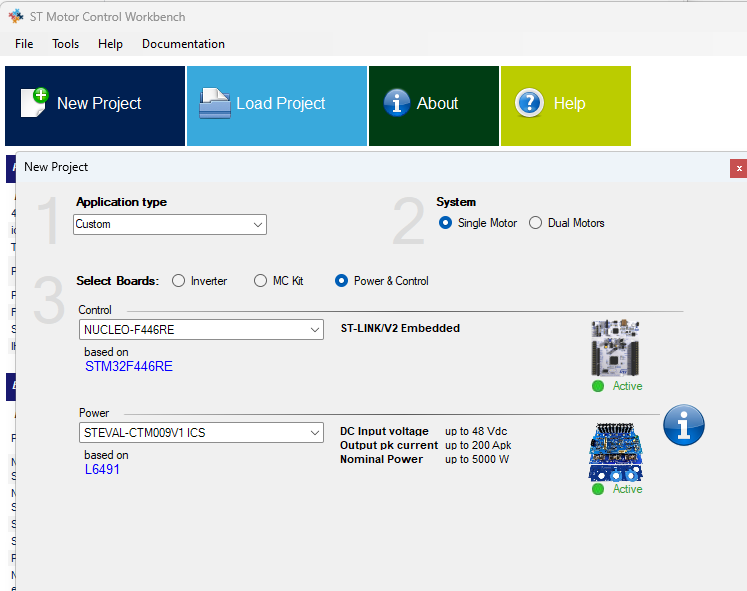Close the New Project dialog

click(x=738, y=169)
